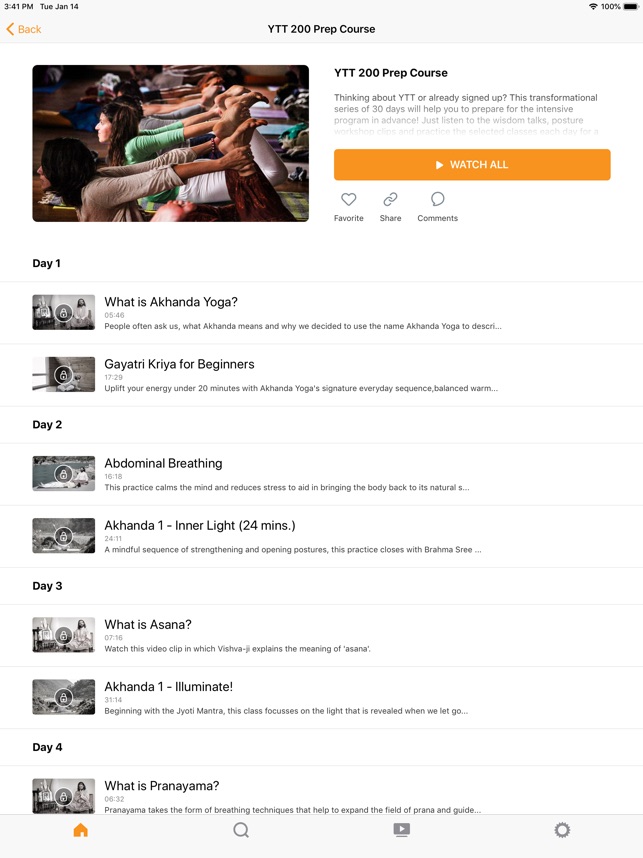Tap the 'What is Asana?' thumbnail

pos(63,635)
